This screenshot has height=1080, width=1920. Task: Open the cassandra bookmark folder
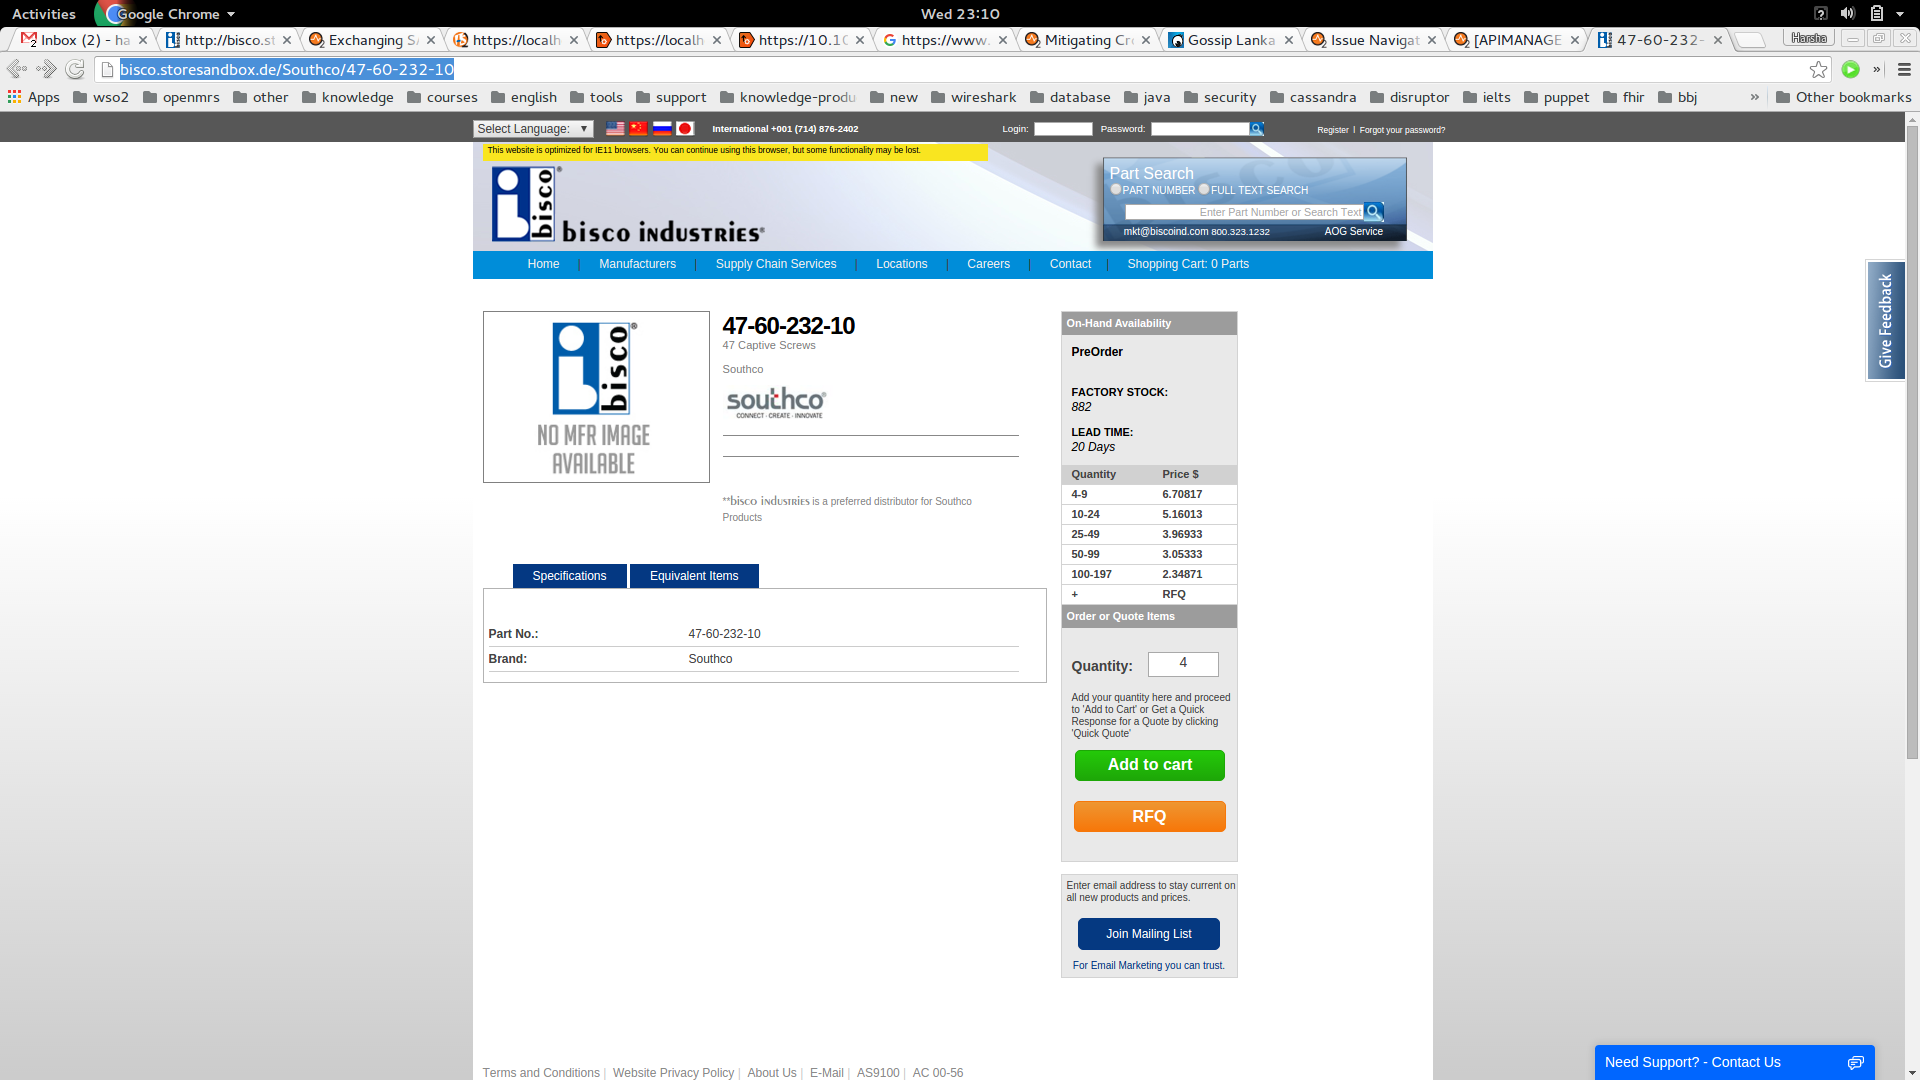[1313, 97]
